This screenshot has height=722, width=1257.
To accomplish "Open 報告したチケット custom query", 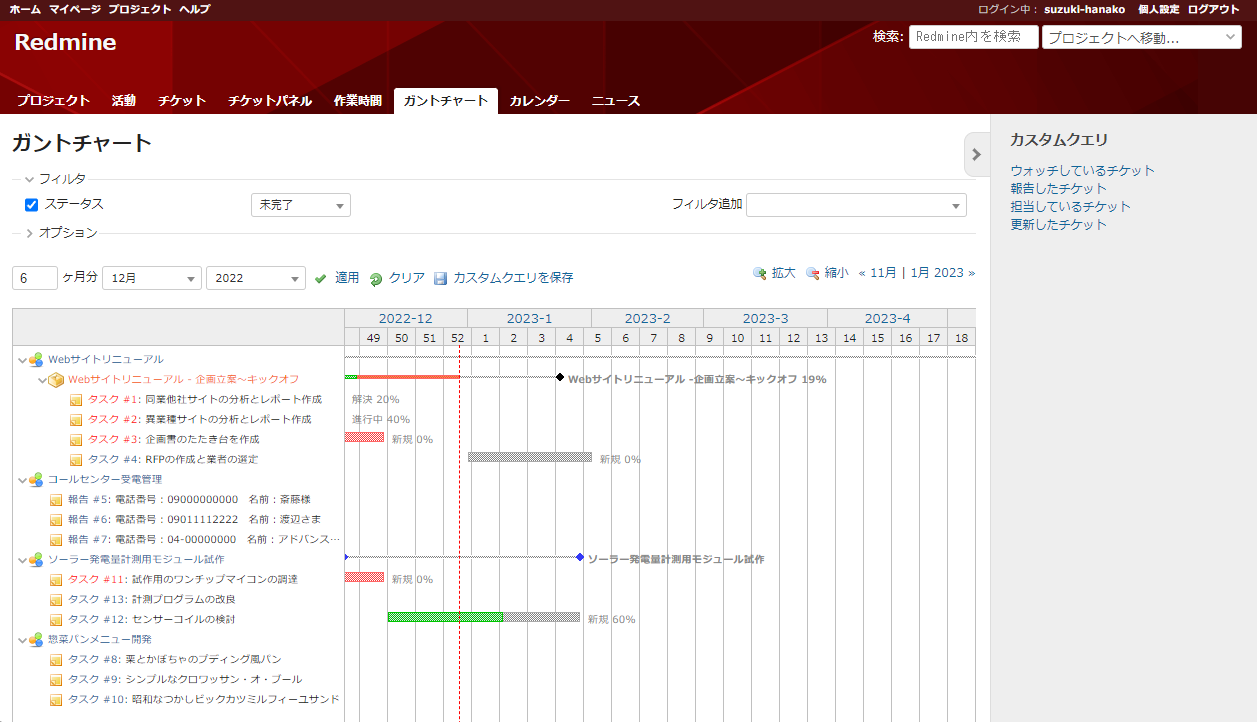I will [1058, 189].
